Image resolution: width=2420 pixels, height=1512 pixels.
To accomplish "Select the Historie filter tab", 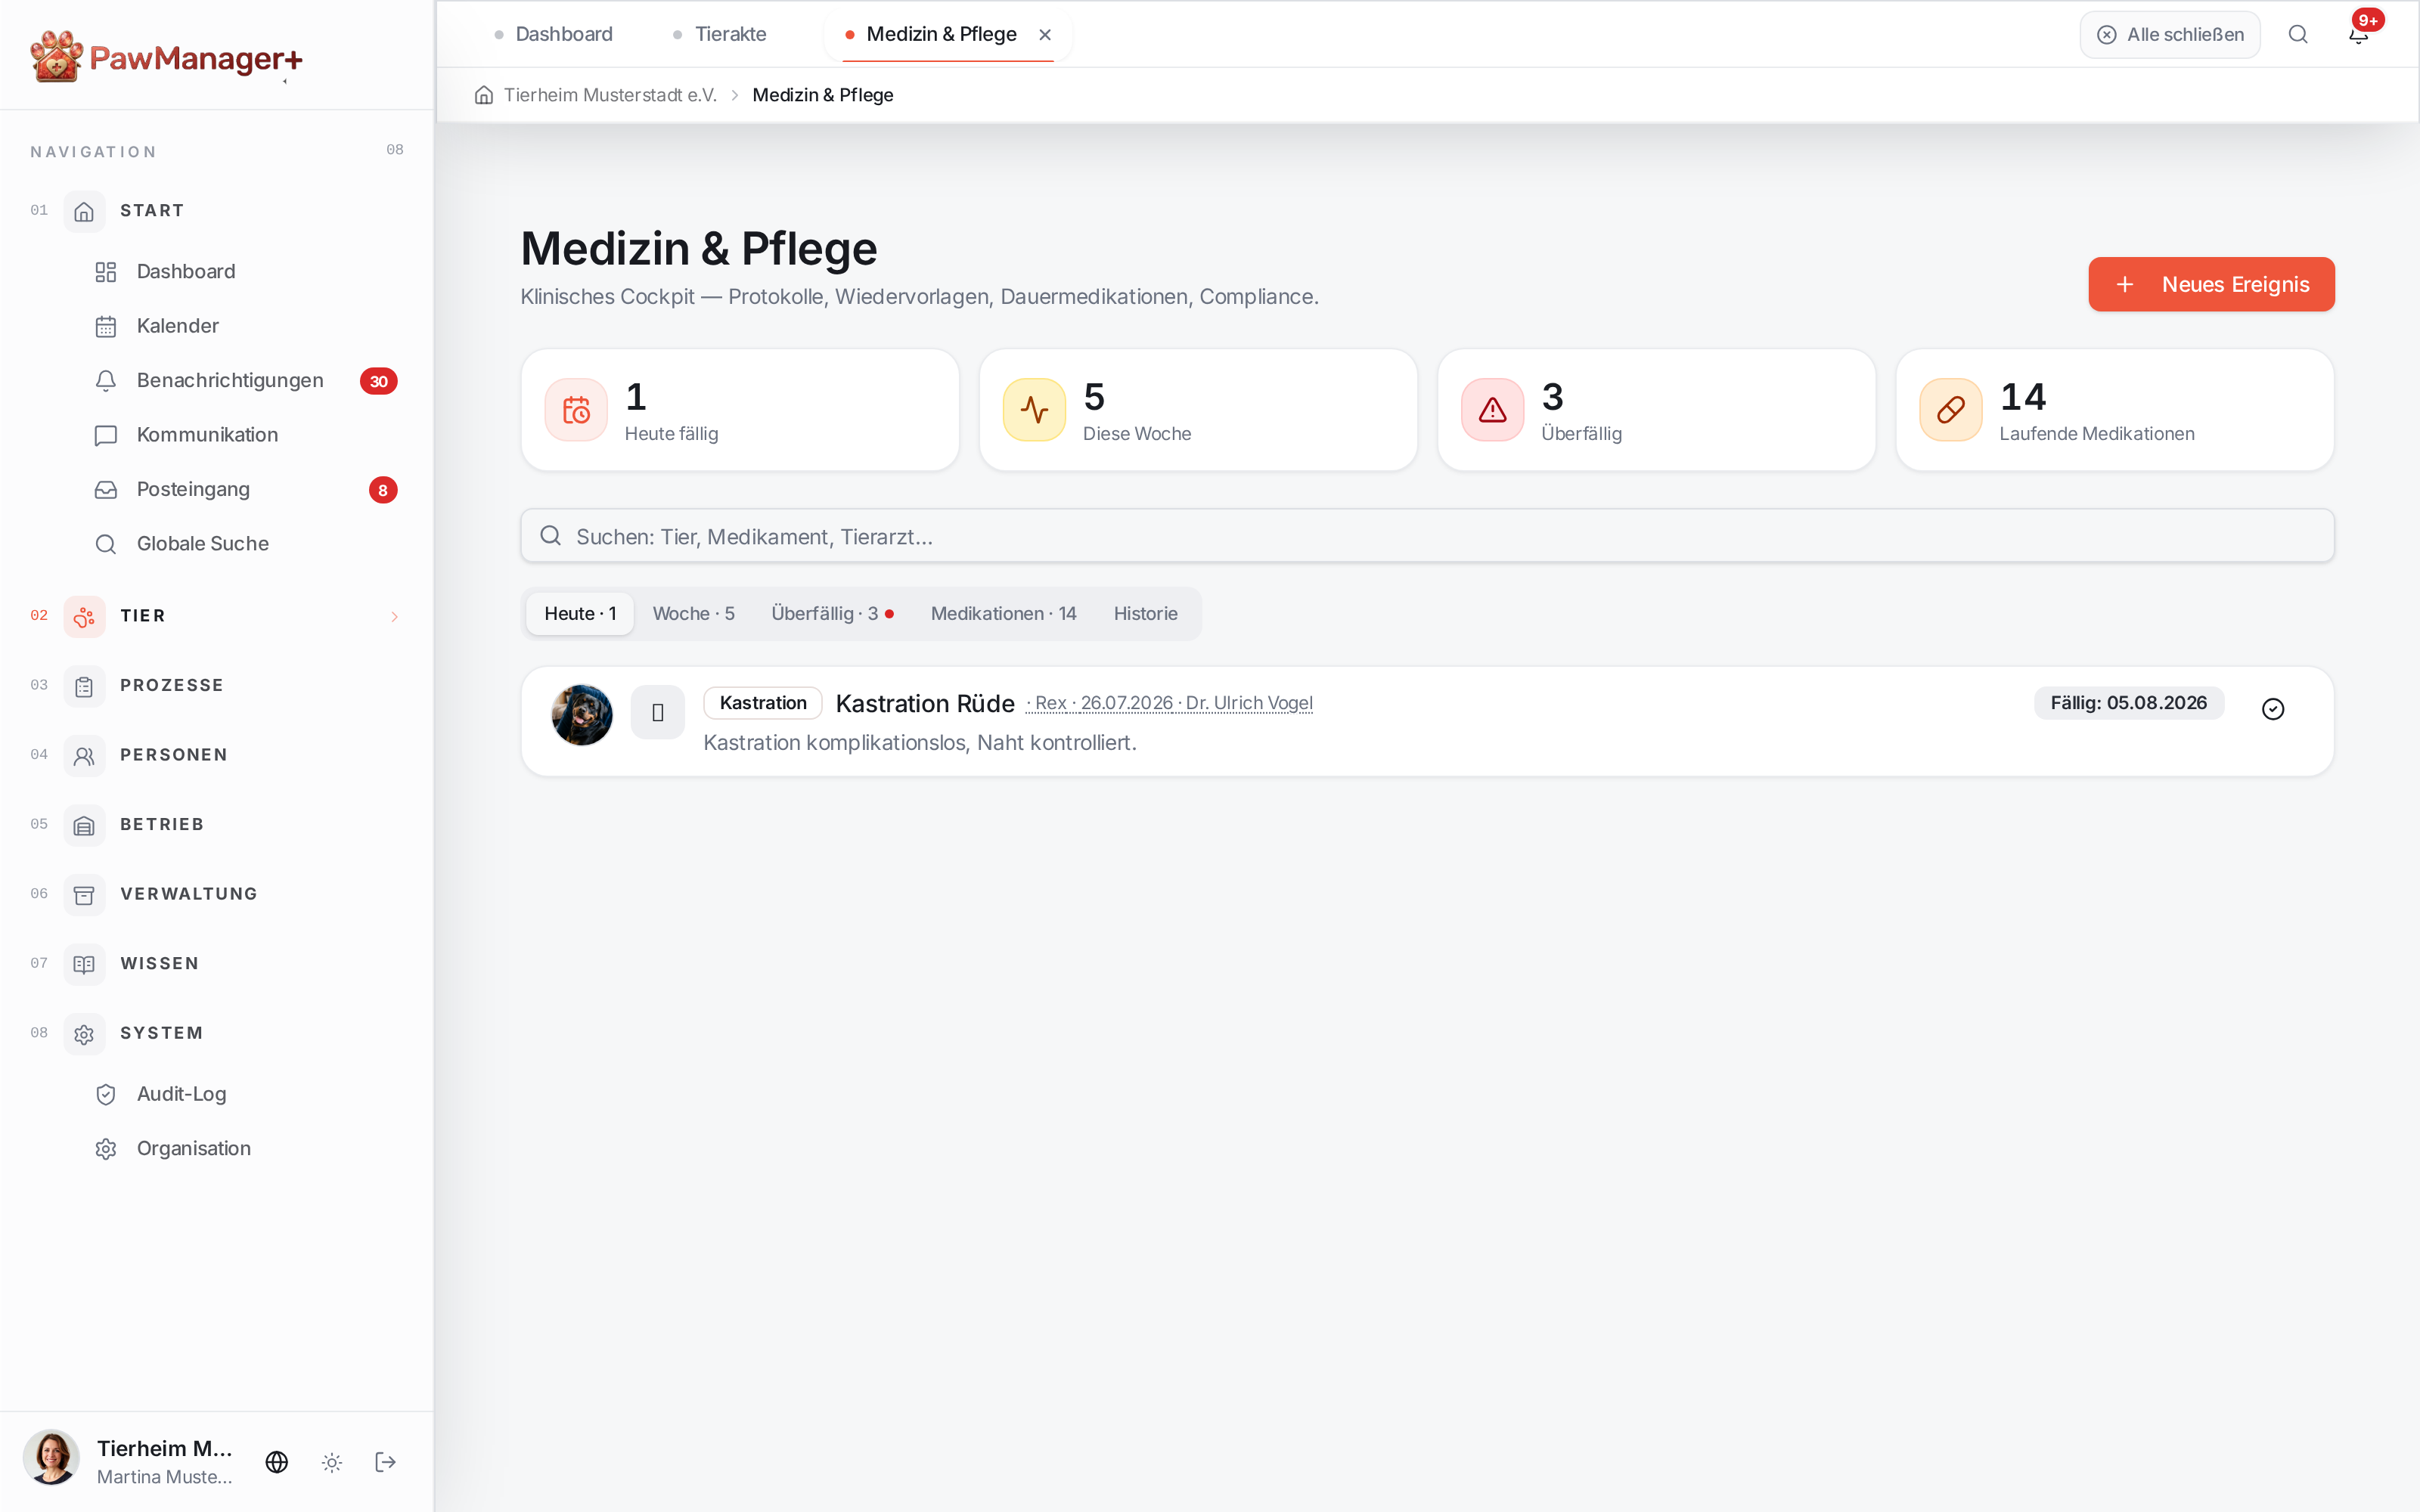I will tap(1145, 613).
